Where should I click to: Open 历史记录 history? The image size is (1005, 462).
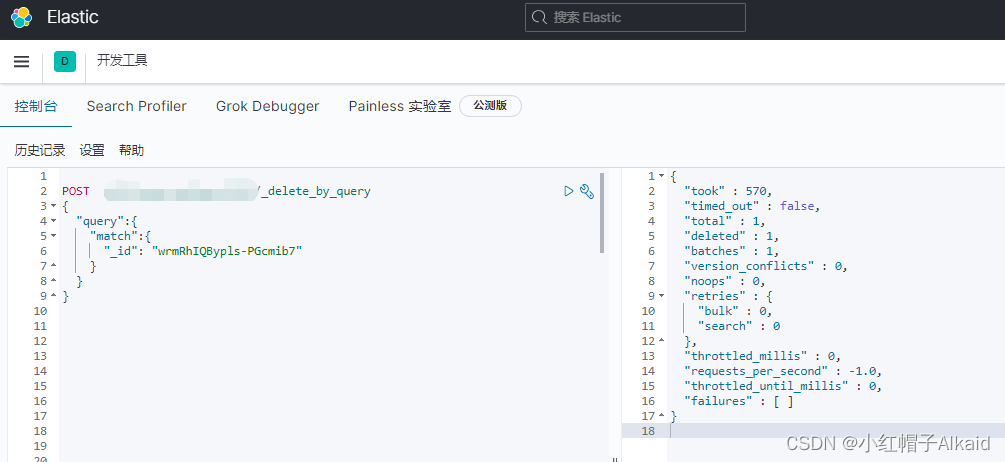coord(40,151)
